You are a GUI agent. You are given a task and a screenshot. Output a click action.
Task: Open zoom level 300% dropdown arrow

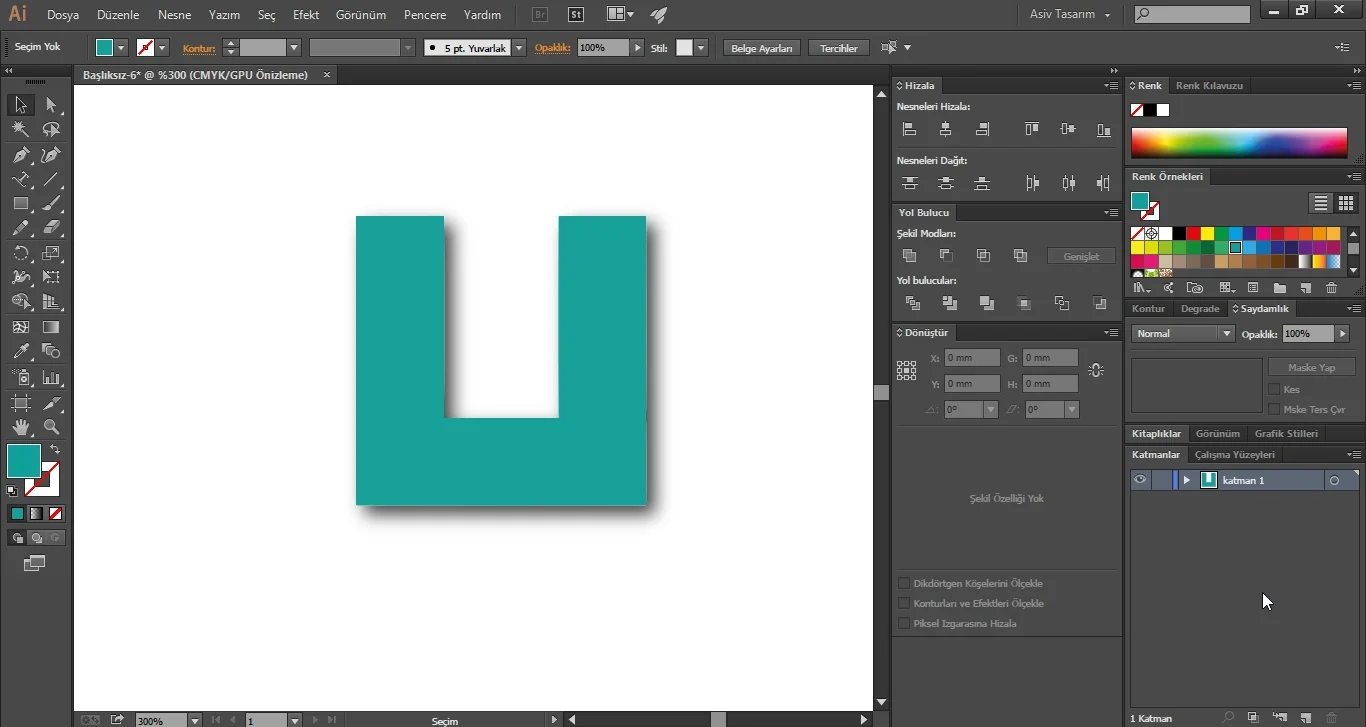194,720
